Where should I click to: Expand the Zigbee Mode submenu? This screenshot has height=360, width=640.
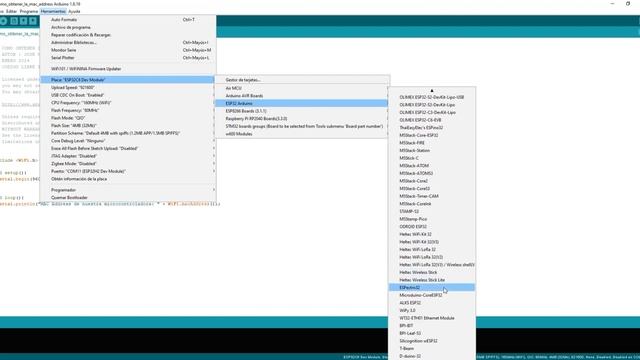click(x=127, y=164)
